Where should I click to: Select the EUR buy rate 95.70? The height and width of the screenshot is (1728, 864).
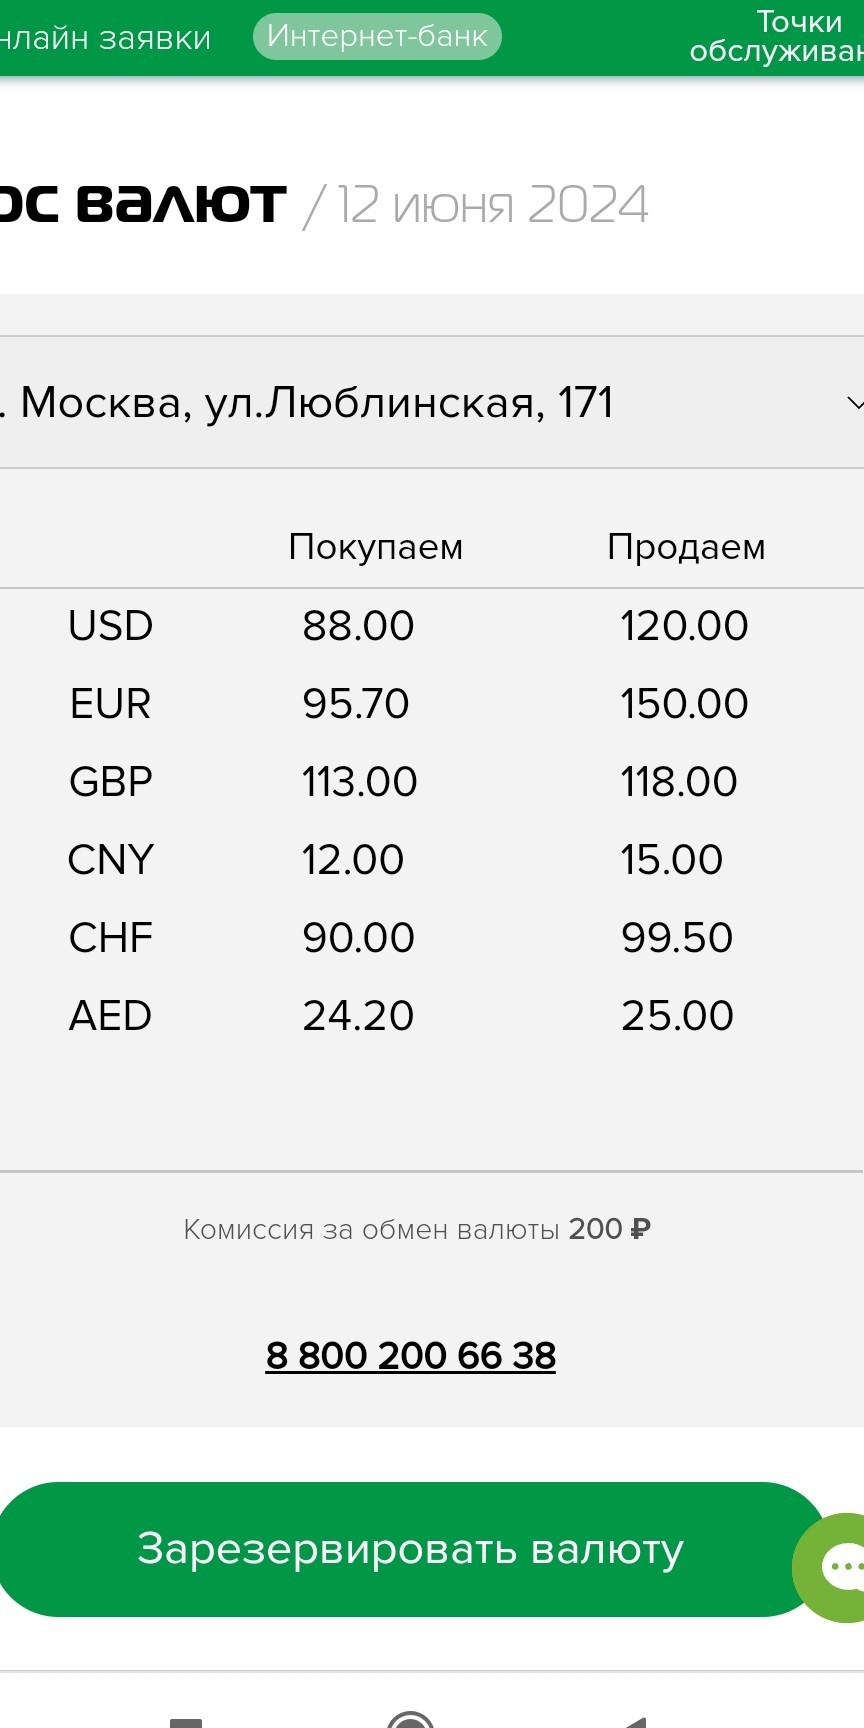click(356, 704)
